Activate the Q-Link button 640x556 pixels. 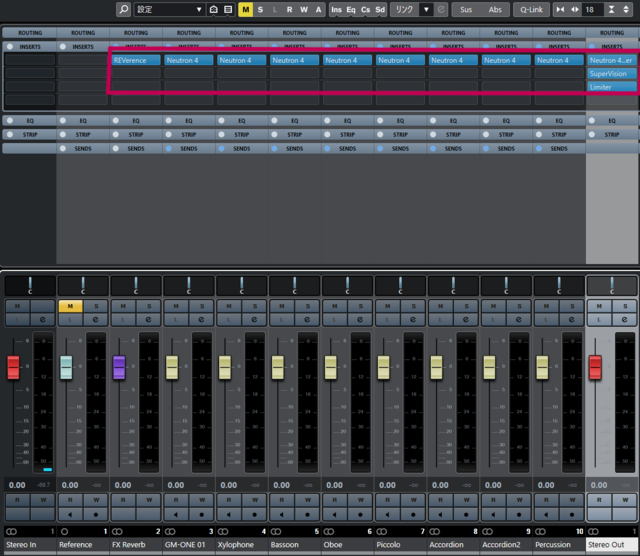531,9
